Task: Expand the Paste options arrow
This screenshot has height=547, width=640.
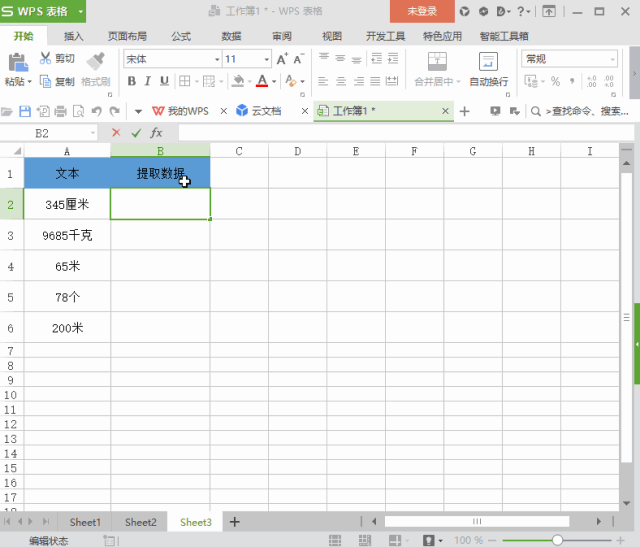Action: tap(29, 82)
